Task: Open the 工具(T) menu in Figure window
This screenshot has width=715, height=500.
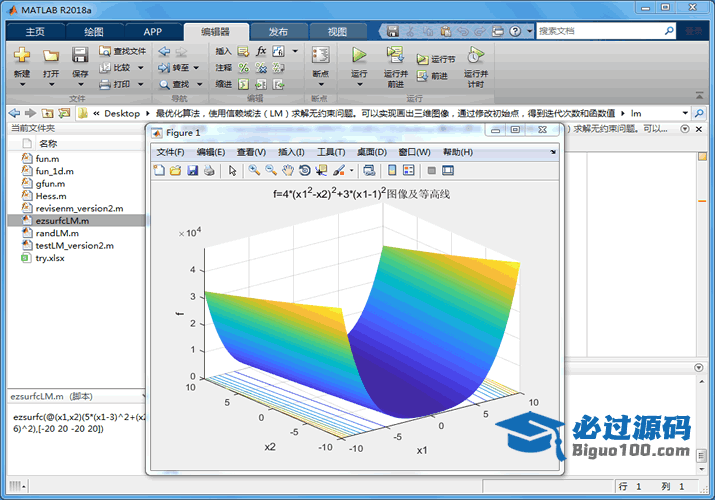Action: click(x=331, y=152)
